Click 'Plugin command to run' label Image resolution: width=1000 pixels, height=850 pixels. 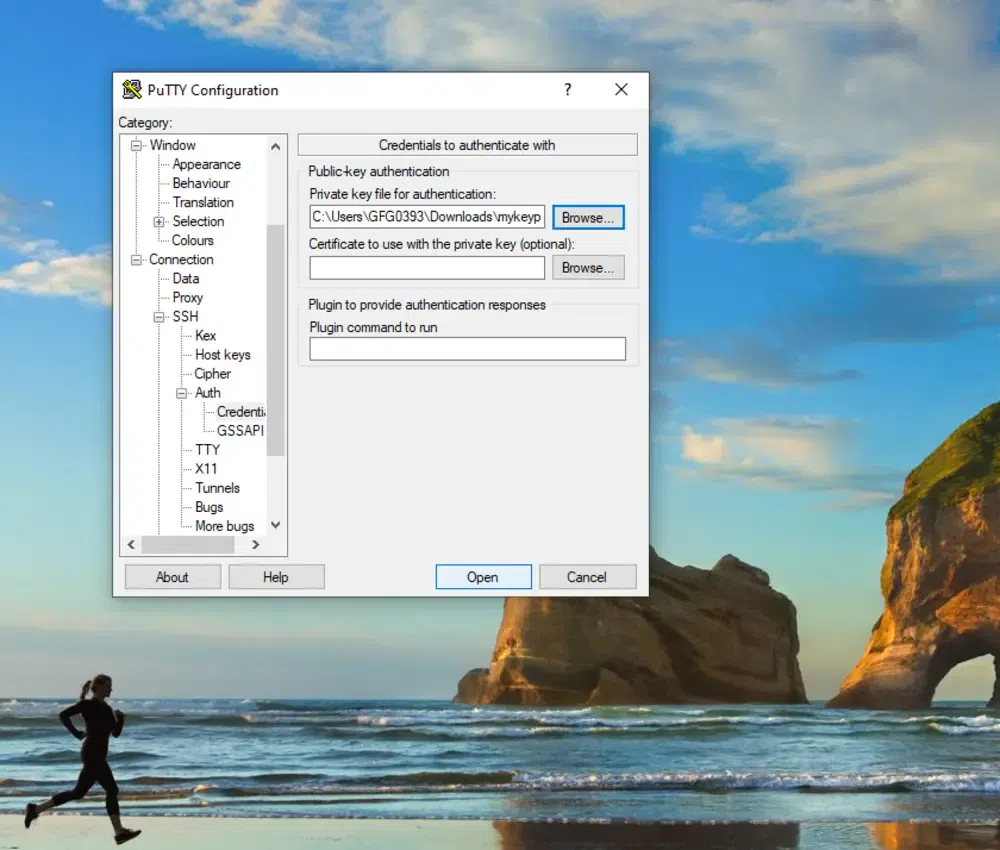click(x=373, y=328)
